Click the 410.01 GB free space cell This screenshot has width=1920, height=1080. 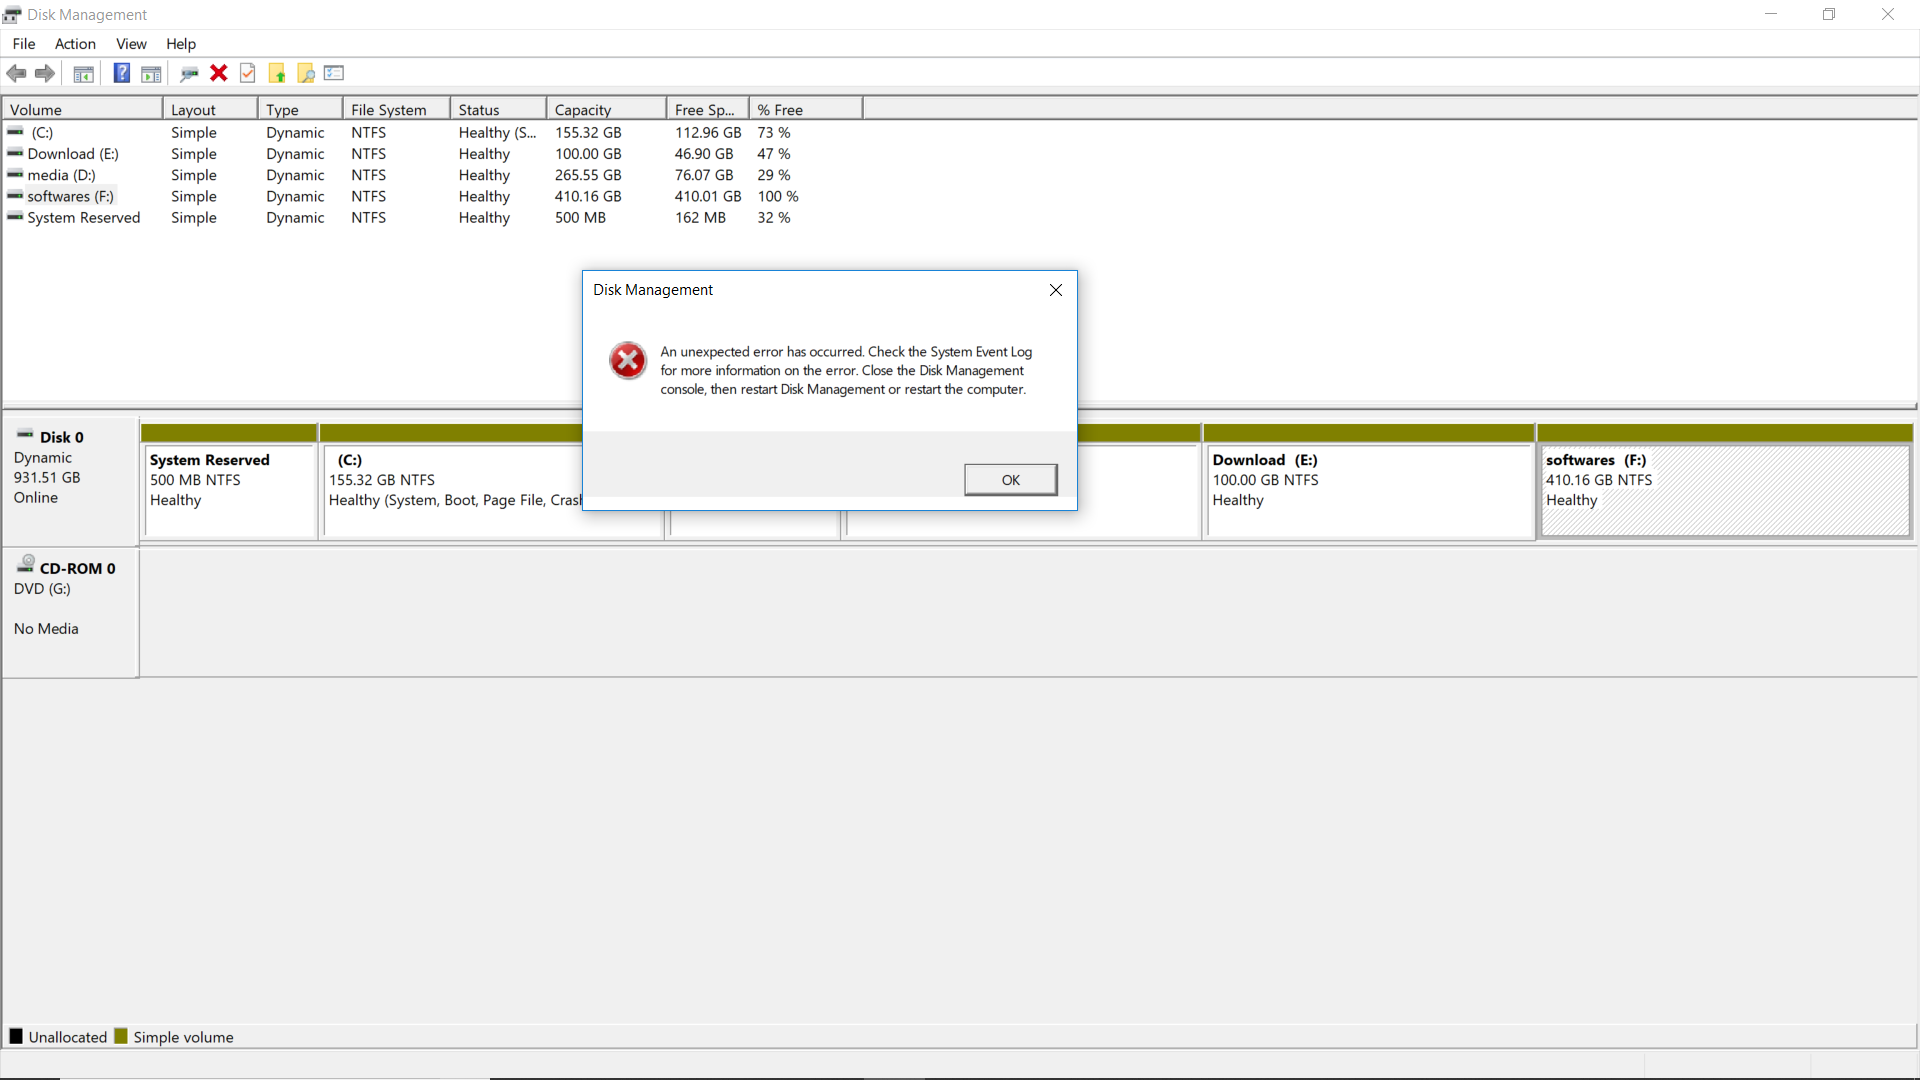708,196
